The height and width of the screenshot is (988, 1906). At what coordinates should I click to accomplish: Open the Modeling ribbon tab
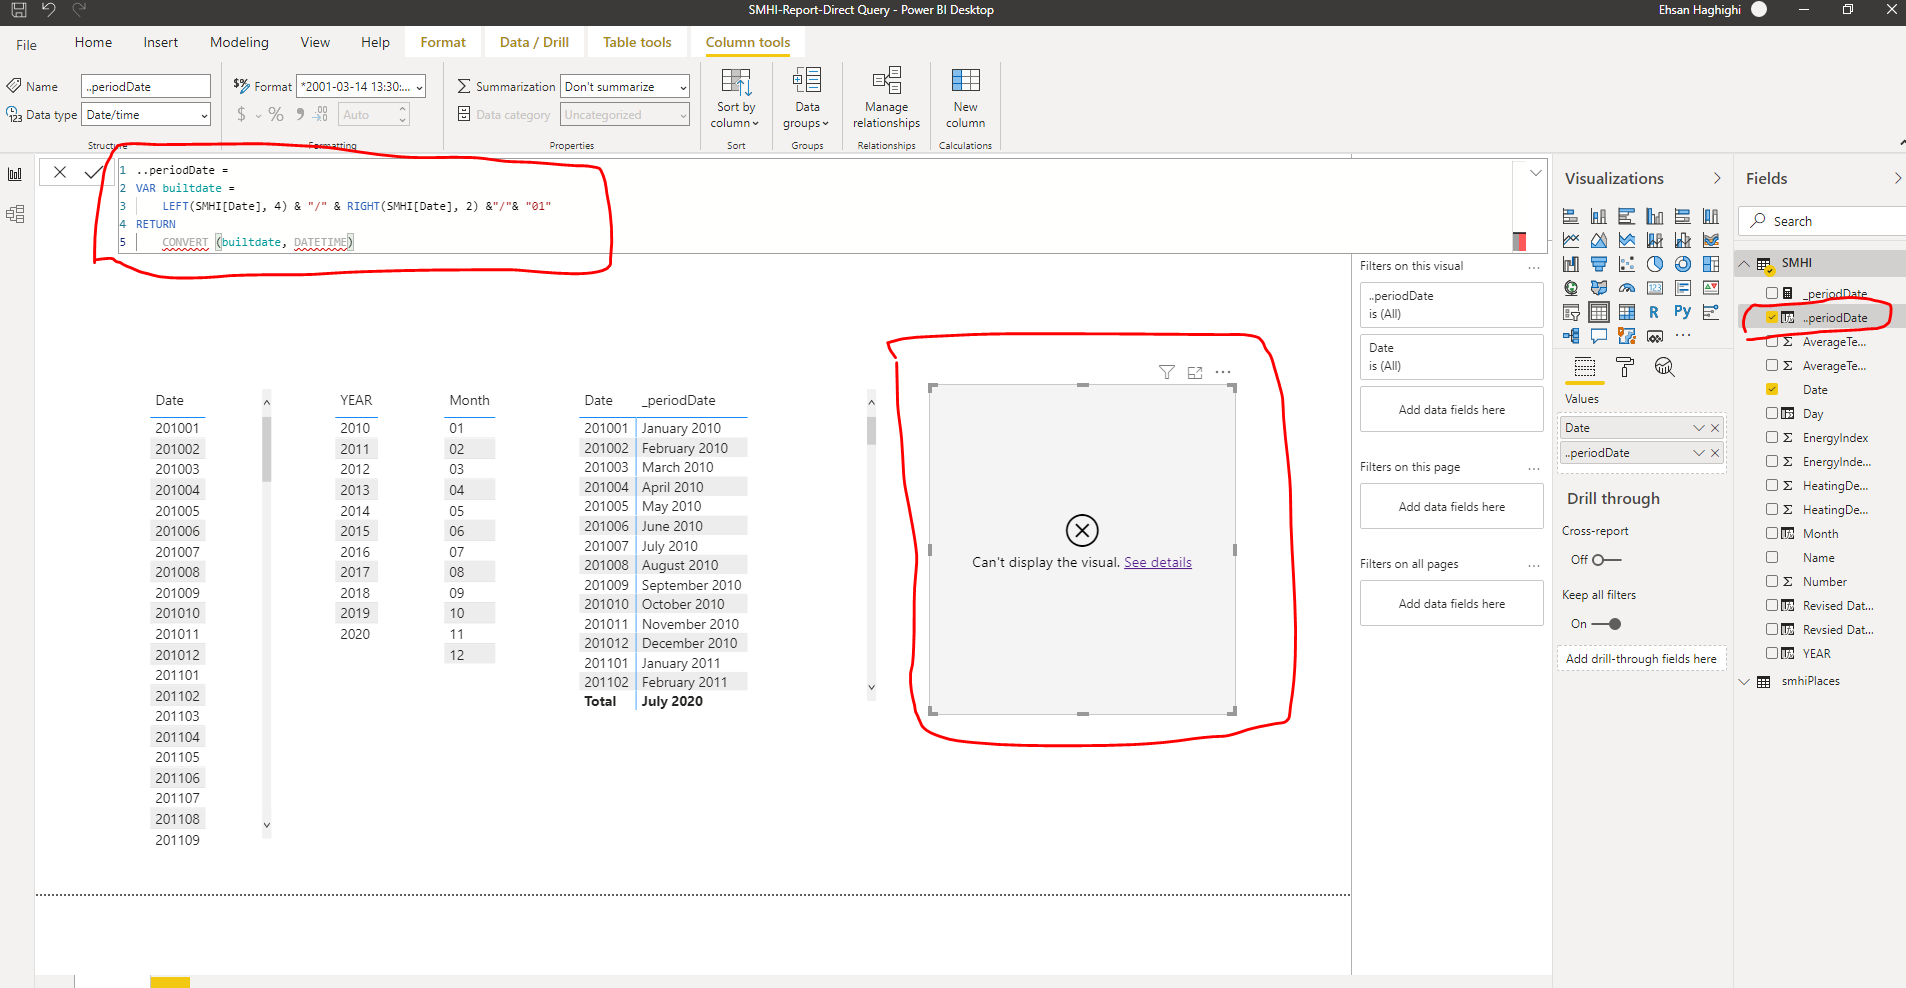239,42
